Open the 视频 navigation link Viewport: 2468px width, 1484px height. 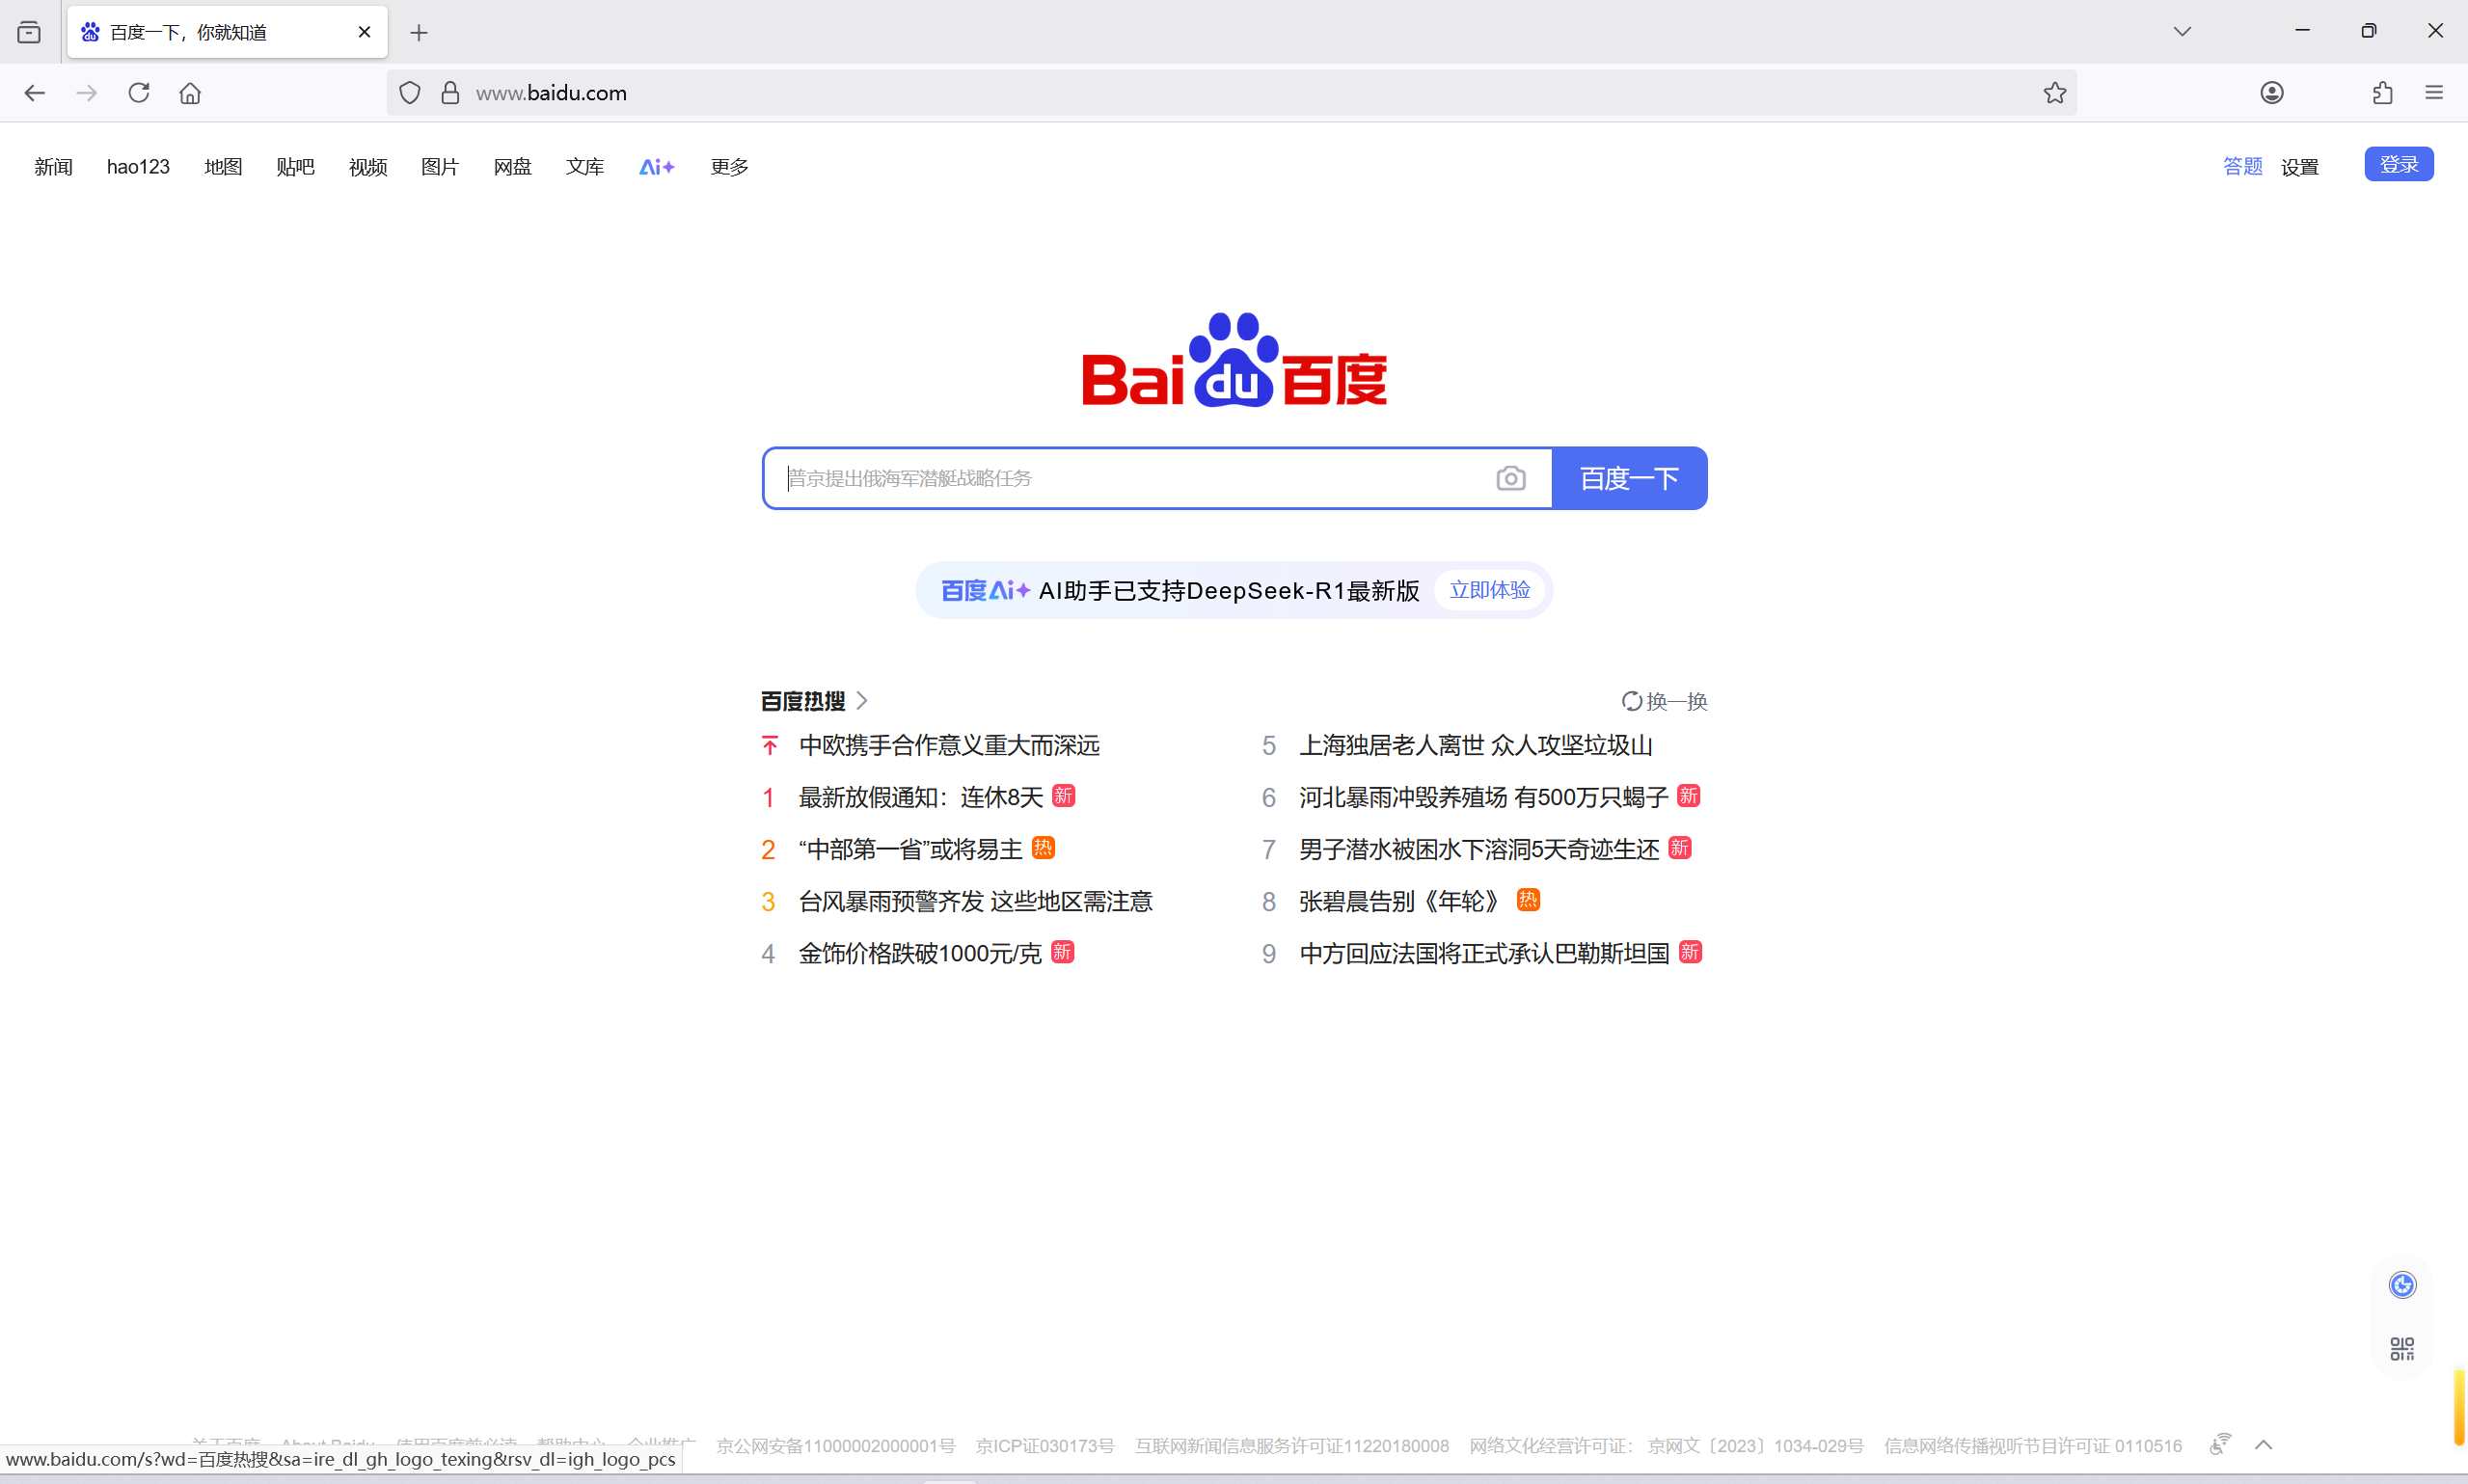coord(368,167)
